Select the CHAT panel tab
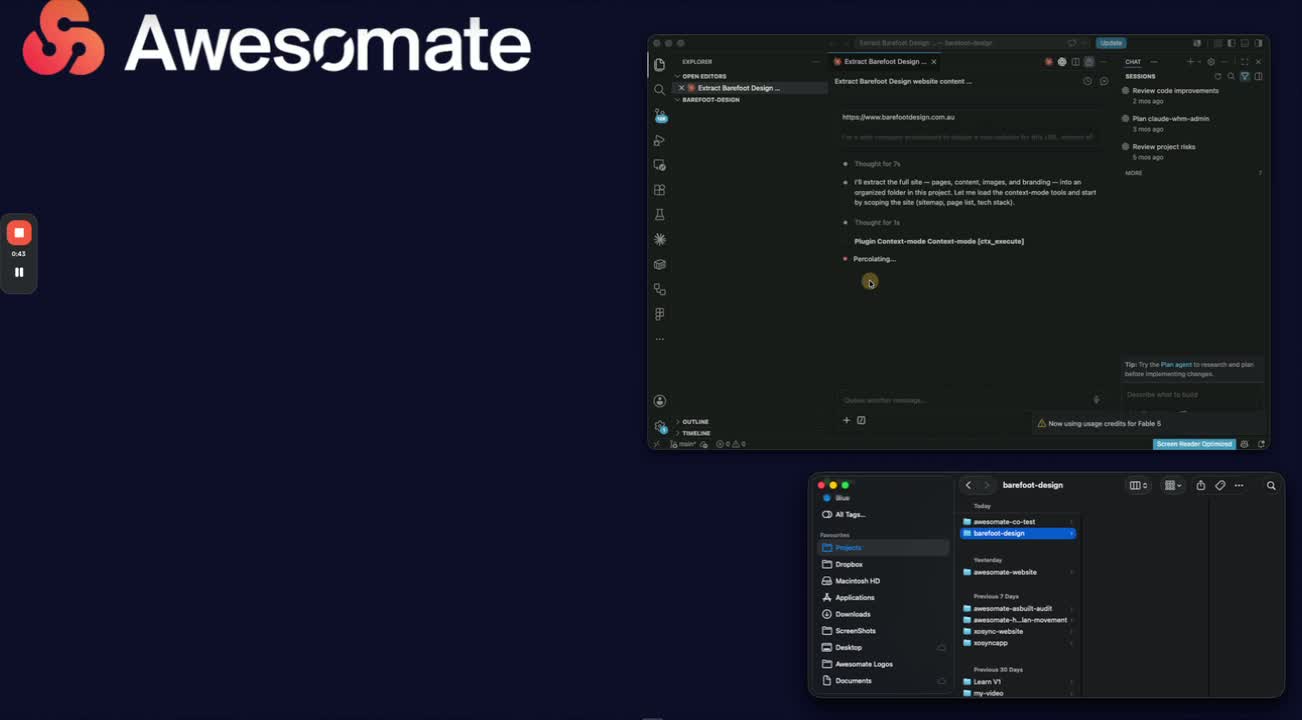Screen dimensions: 1302x720 pyautogui.click(x=1133, y=62)
